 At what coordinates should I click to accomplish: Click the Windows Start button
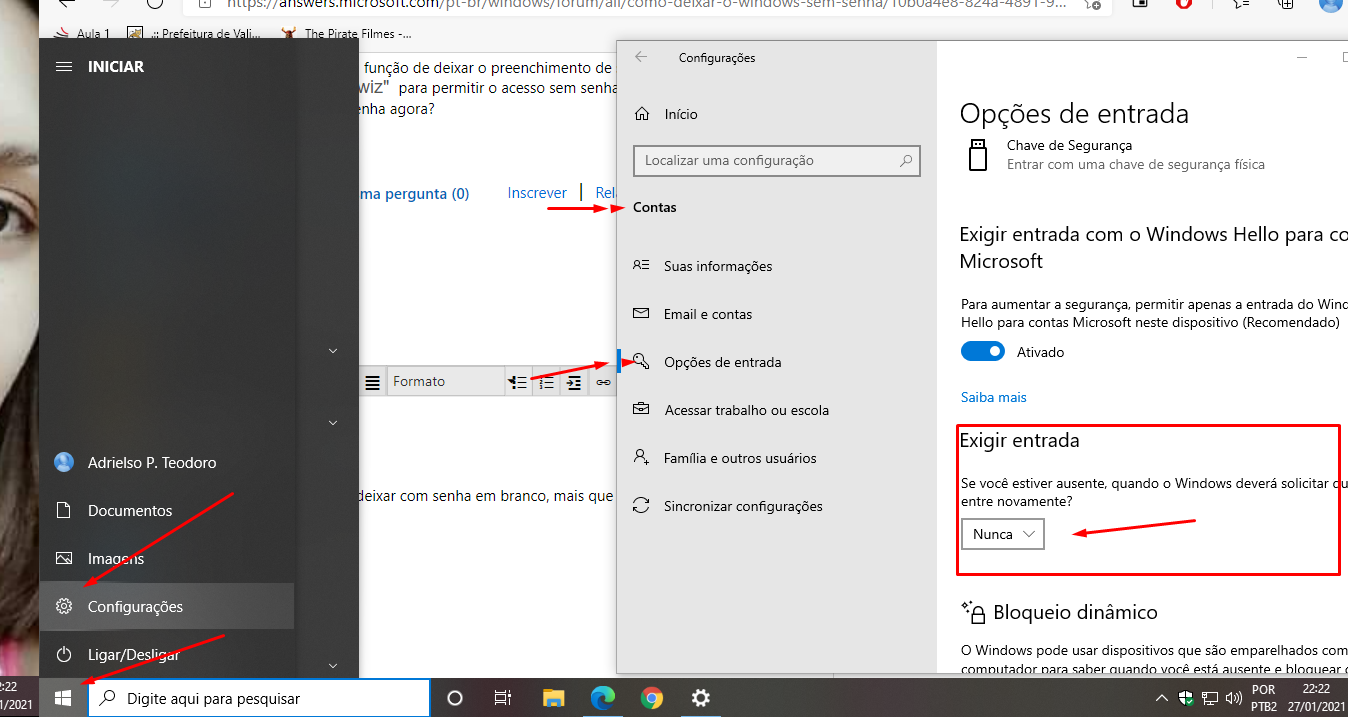click(x=63, y=698)
